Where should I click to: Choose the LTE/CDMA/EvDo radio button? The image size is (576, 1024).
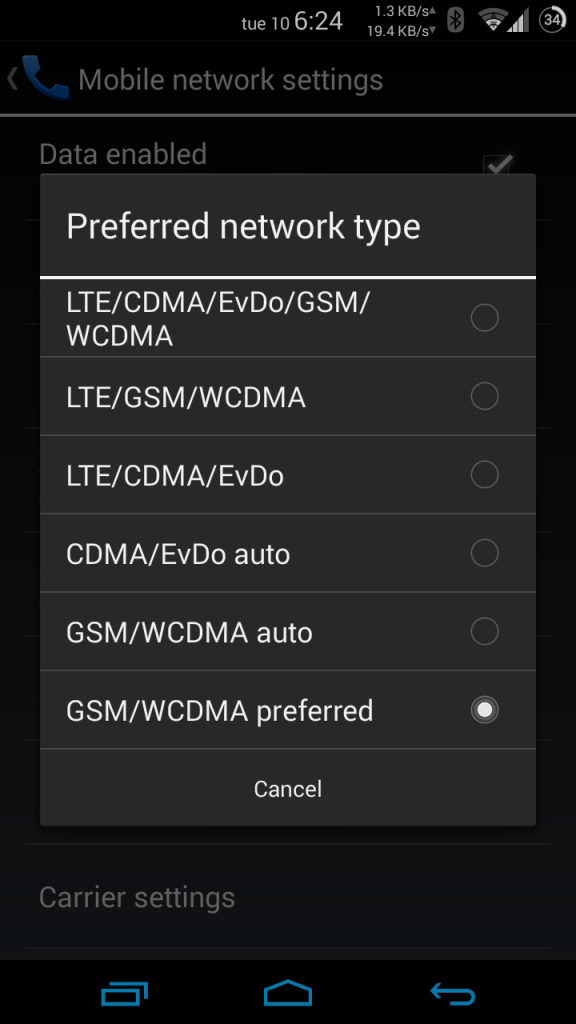(x=485, y=475)
